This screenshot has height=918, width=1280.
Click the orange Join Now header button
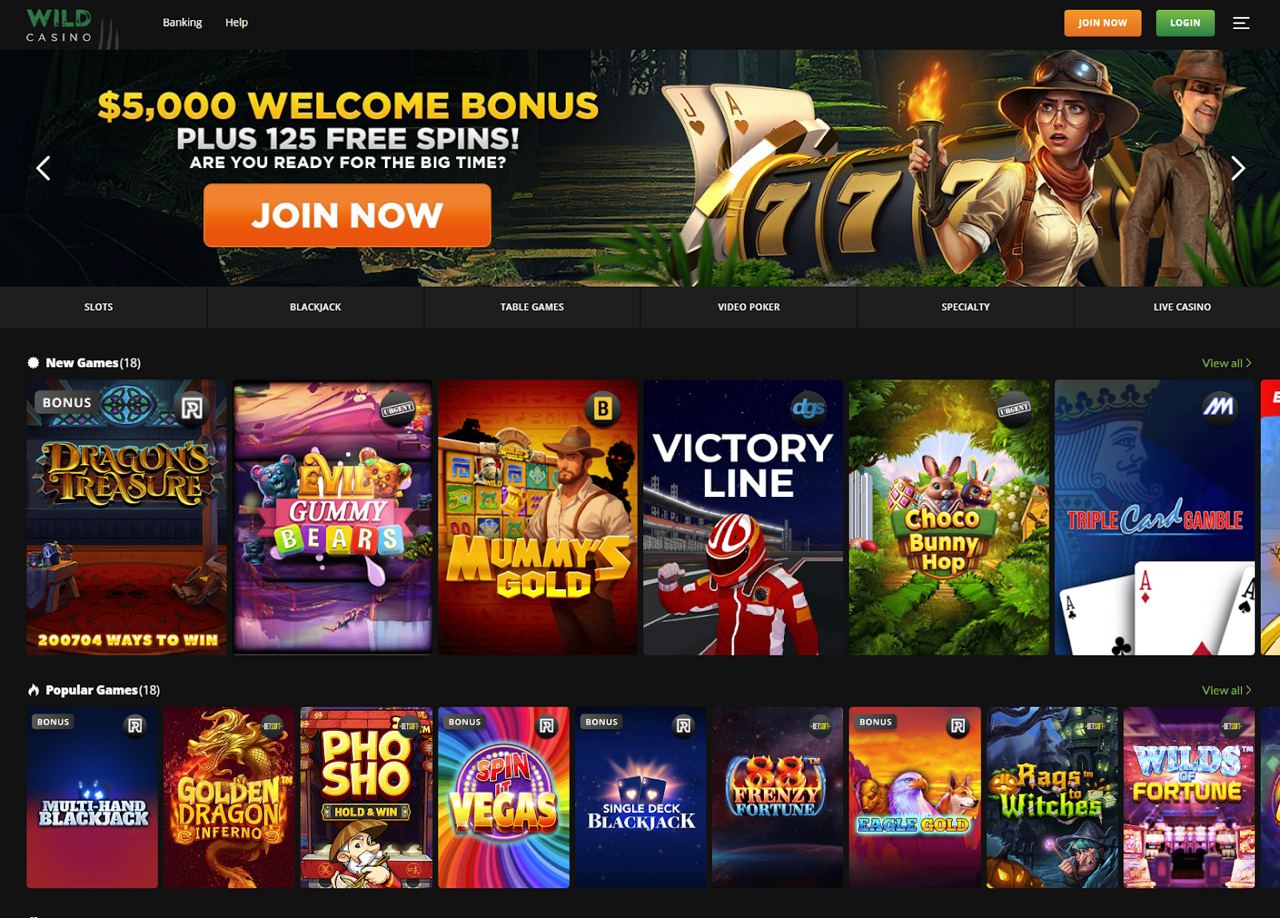coord(1102,23)
